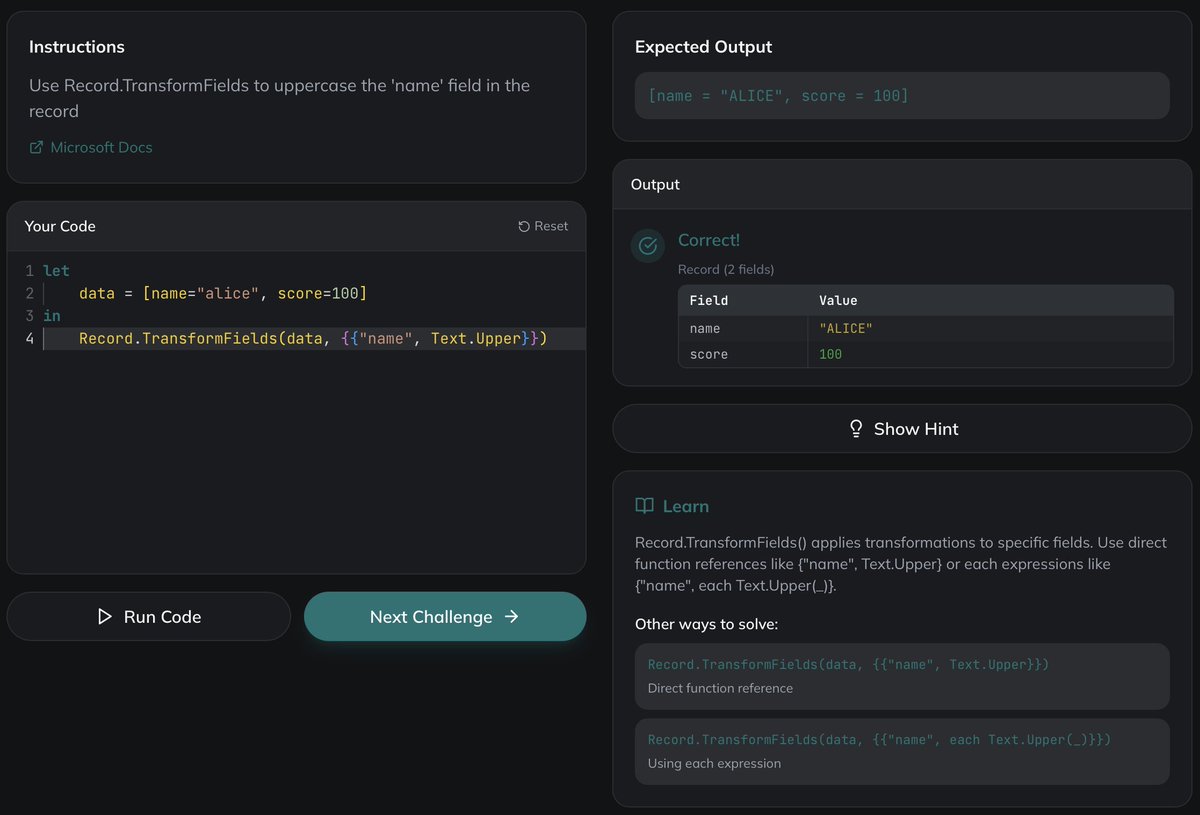Click the lightbulb icon in Show Hint
The width and height of the screenshot is (1200, 815).
point(856,428)
